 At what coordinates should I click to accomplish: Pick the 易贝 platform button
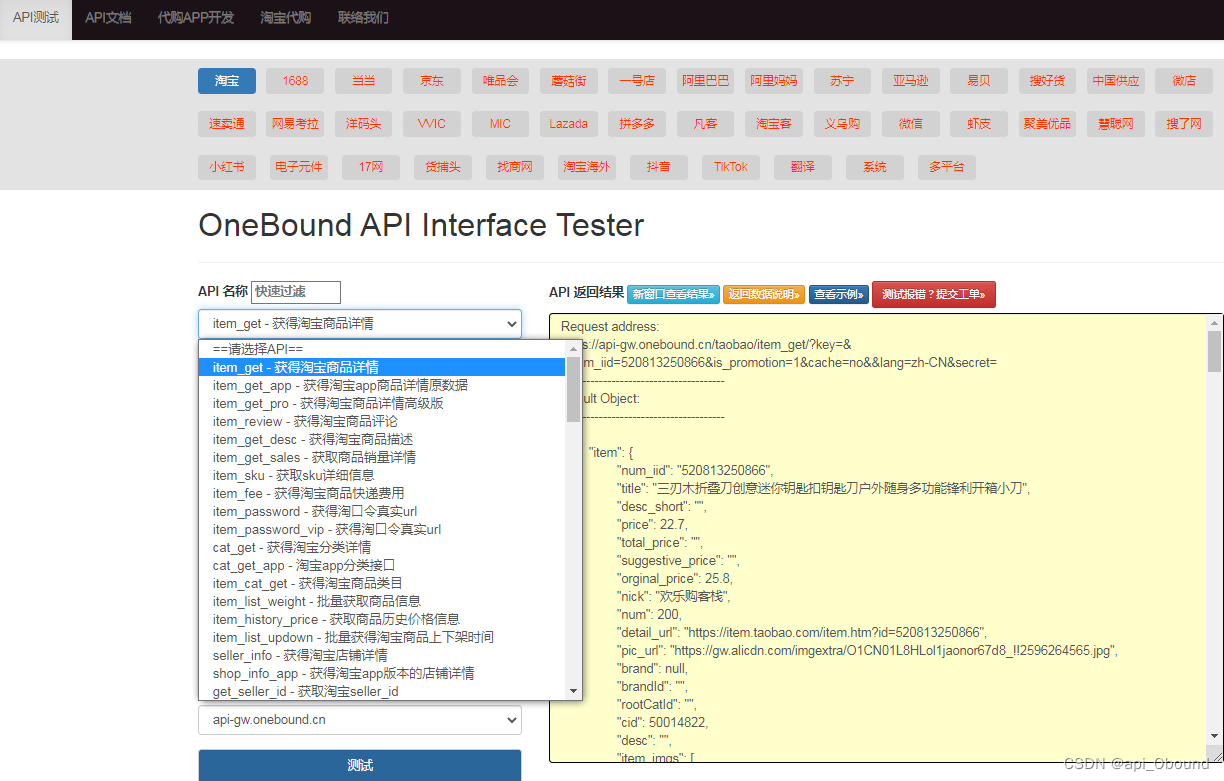[979, 81]
